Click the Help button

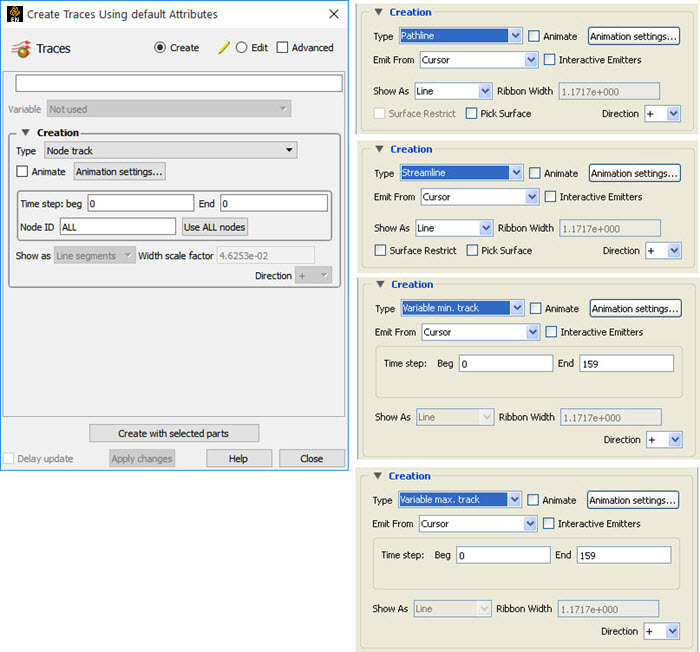click(x=238, y=459)
